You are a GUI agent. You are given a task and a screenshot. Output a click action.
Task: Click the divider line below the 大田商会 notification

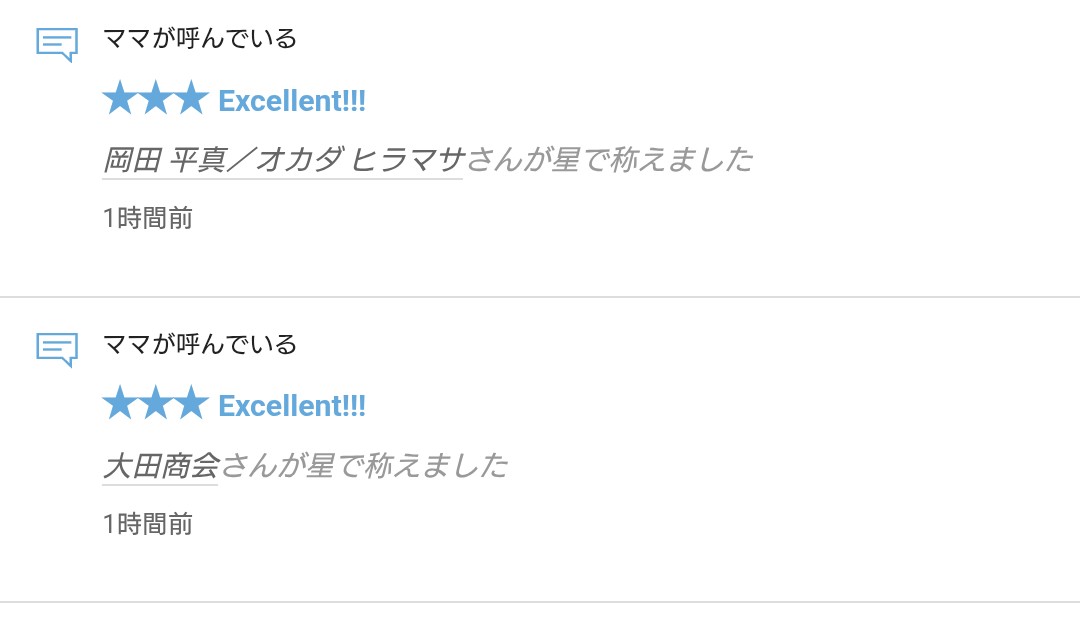point(540,603)
